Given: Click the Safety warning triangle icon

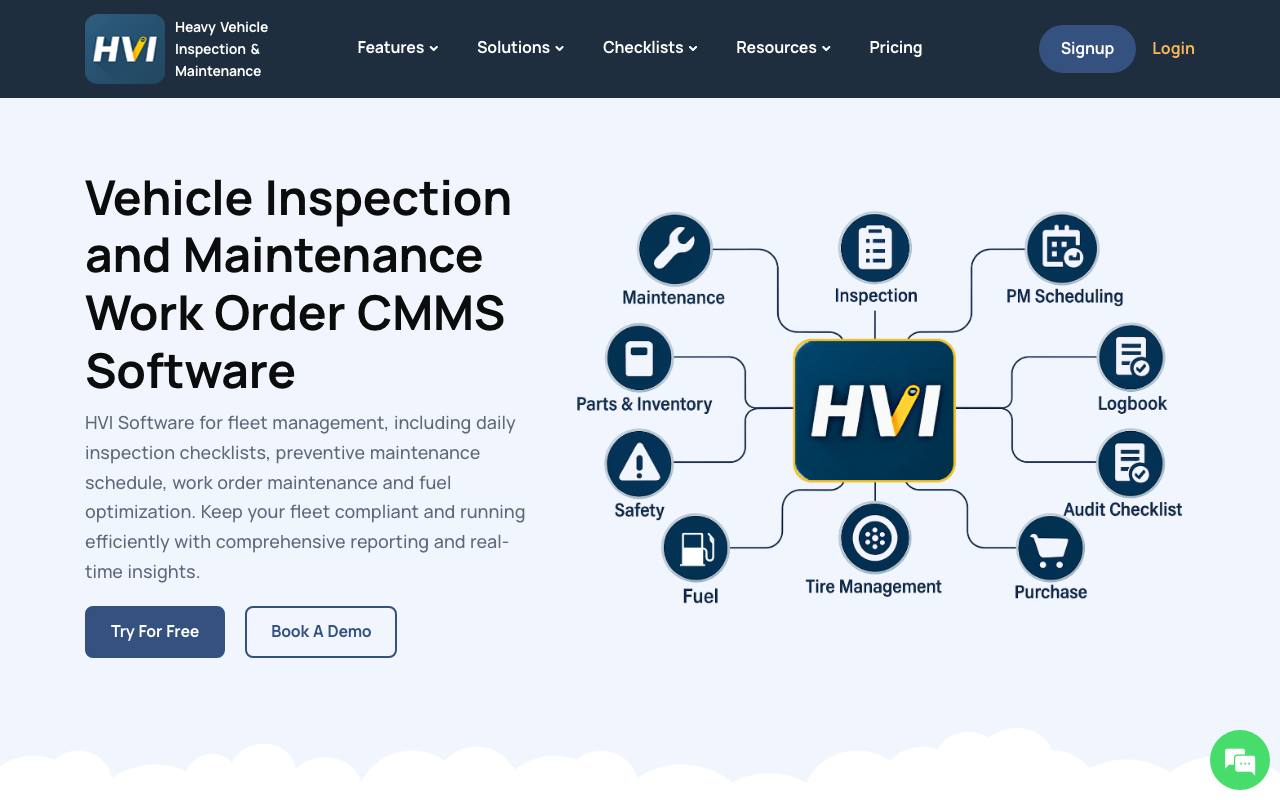Looking at the screenshot, I should tap(639, 464).
